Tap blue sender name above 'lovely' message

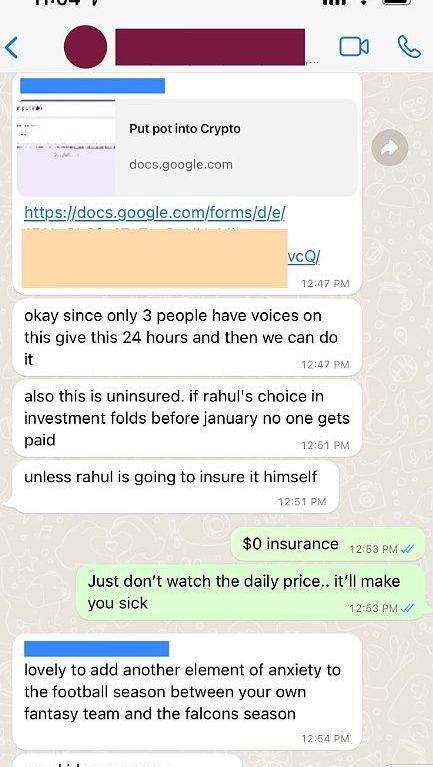pos(96,649)
